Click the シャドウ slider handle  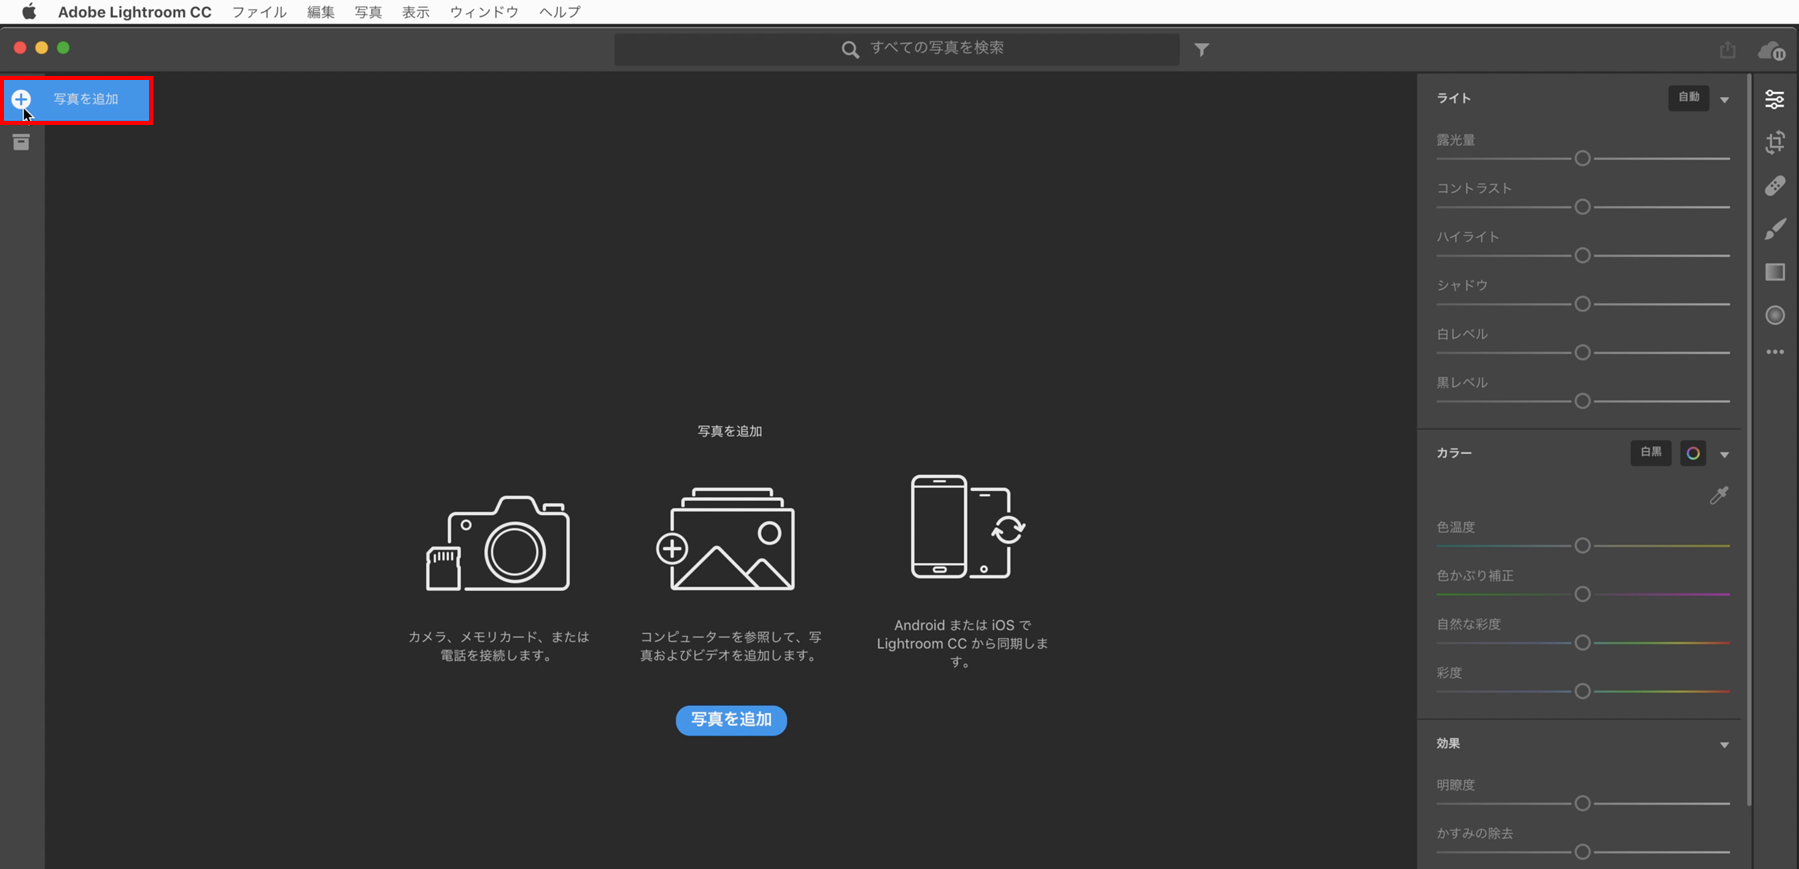click(1582, 304)
